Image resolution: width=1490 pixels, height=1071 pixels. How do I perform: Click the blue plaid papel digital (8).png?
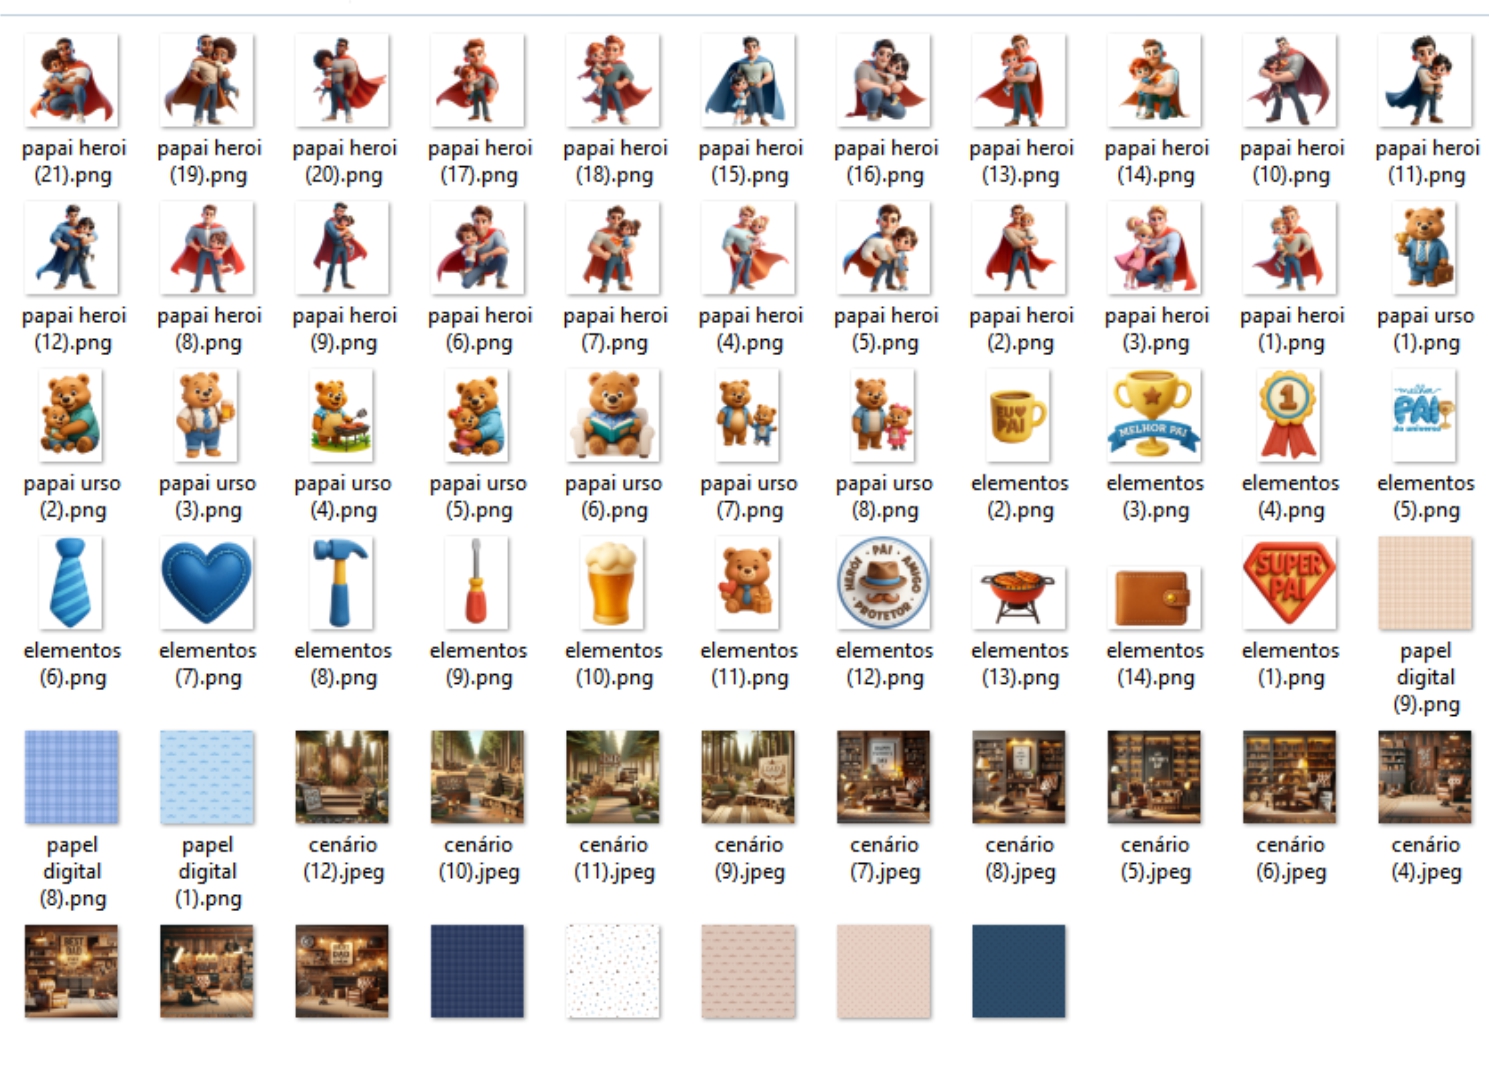point(71,777)
